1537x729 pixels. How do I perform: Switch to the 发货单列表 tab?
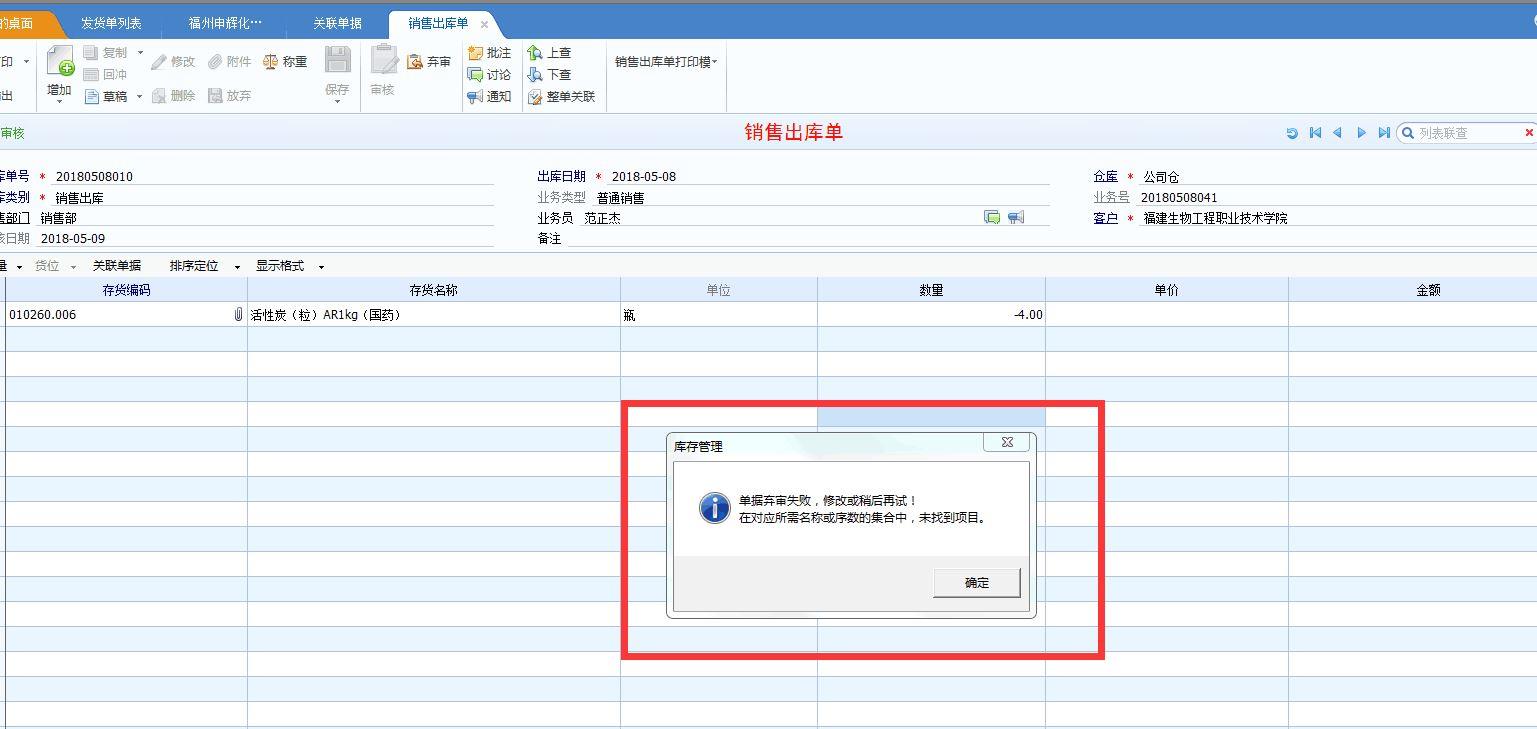click(111, 23)
